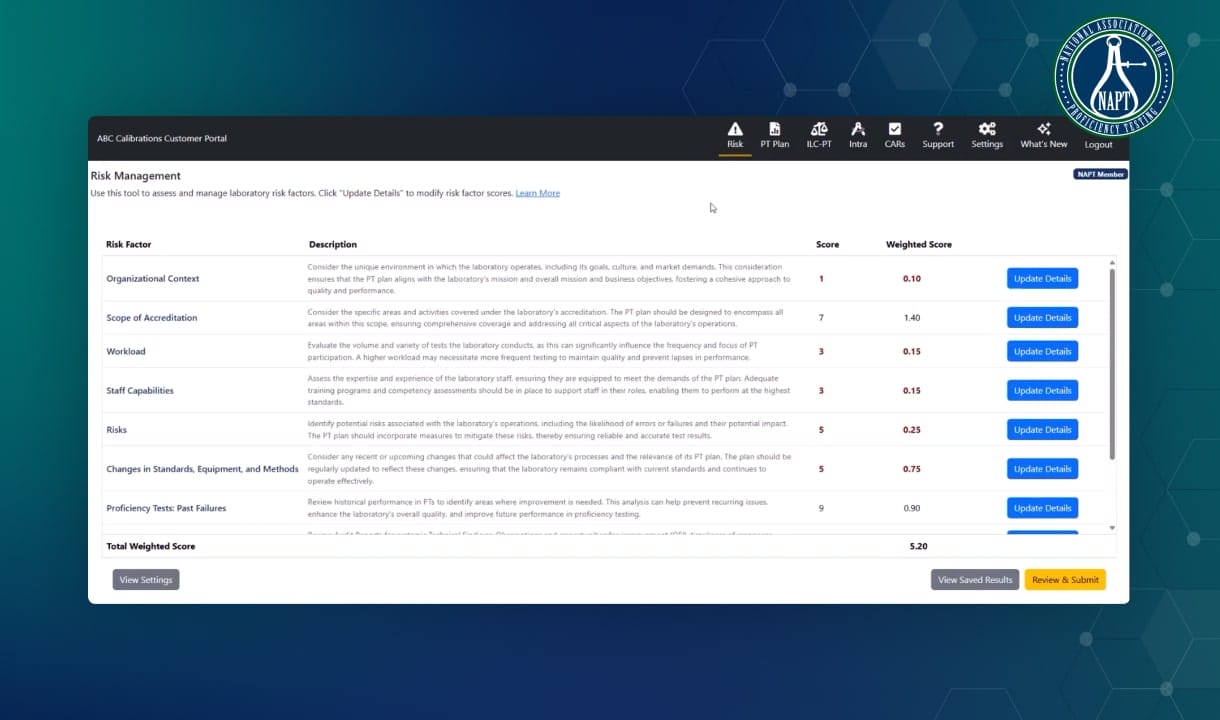Click the risk table vertical scrollbar thumb
Viewport: 1220px width, 720px height.
pyautogui.click(x=1112, y=364)
